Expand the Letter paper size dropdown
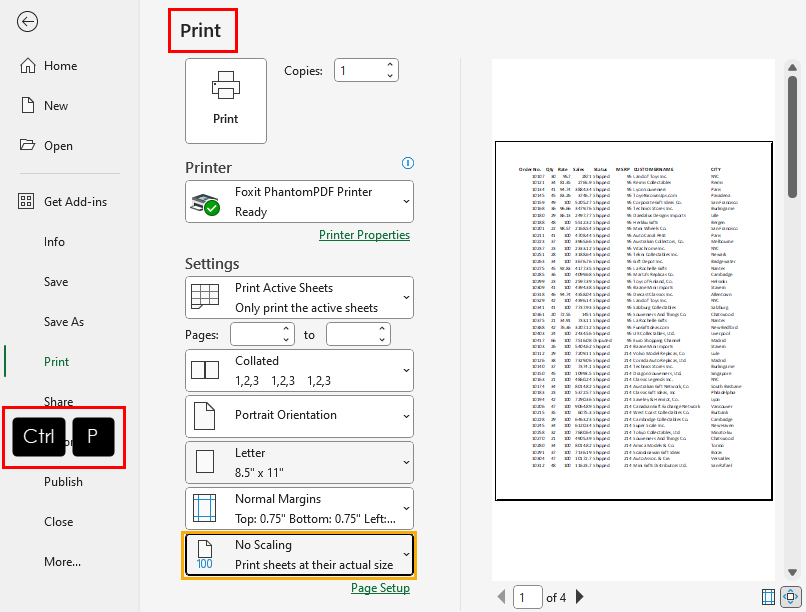This screenshot has width=806, height=612. coord(299,462)
